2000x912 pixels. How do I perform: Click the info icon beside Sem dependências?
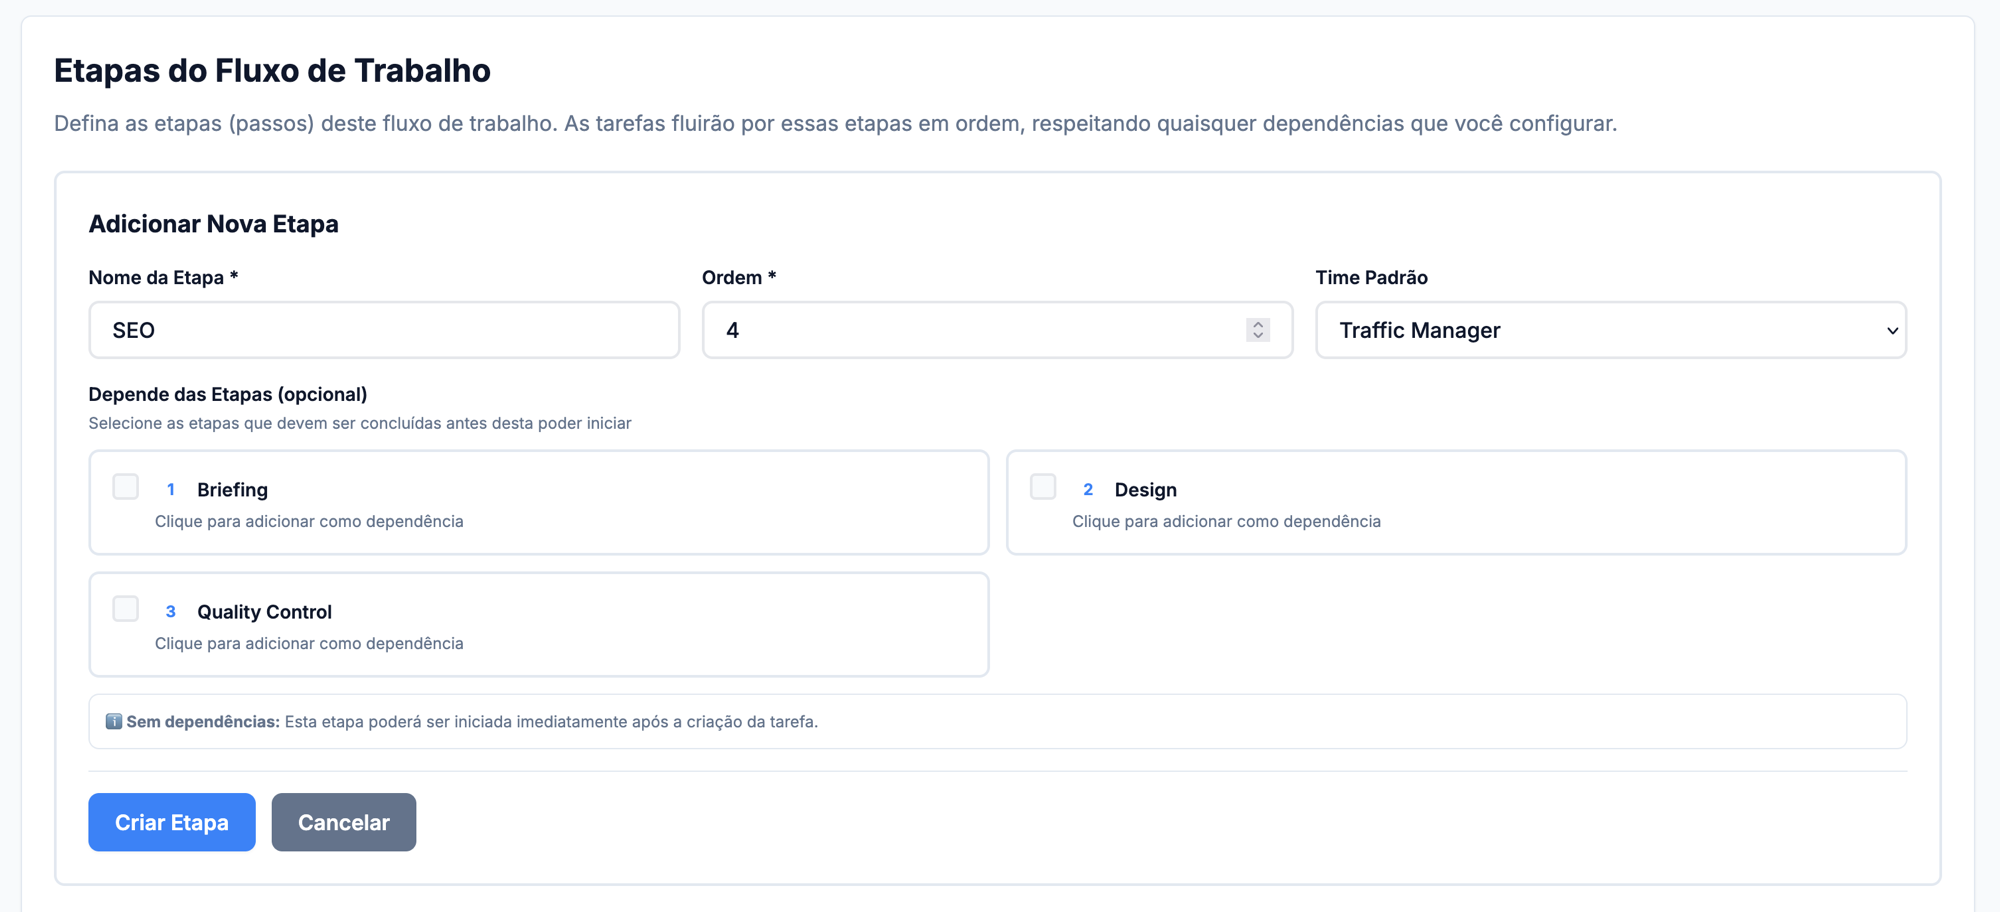[114, 721]
